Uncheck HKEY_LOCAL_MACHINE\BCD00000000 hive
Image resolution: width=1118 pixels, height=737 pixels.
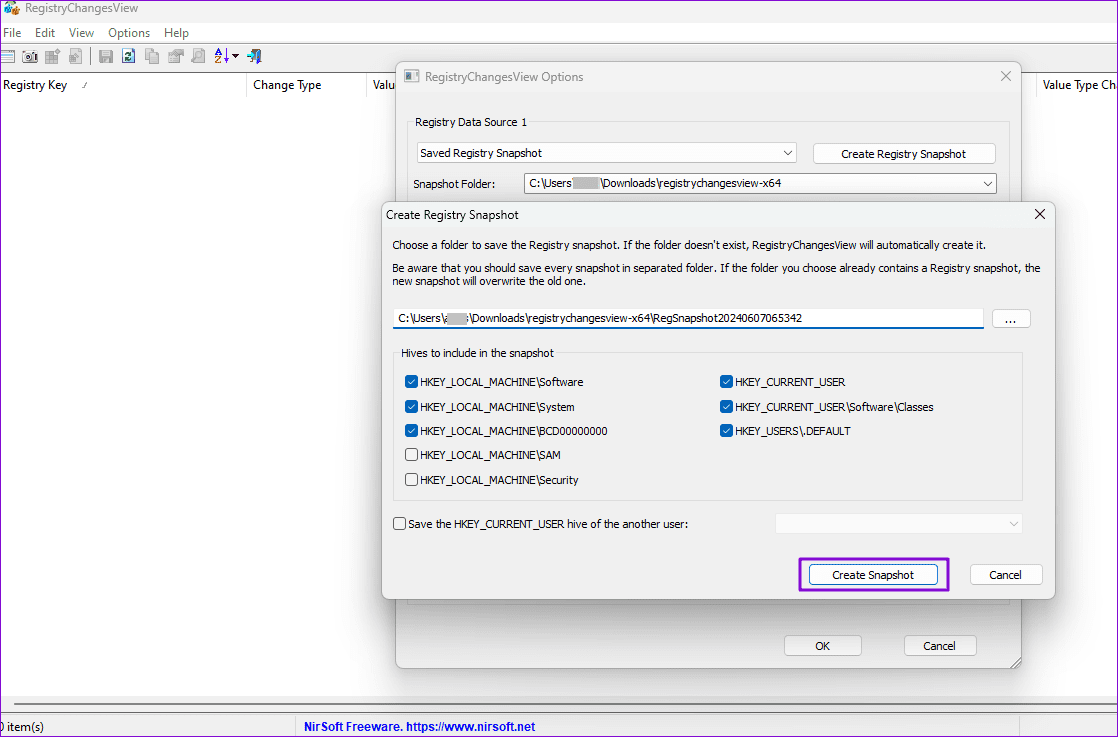pyautogui.click(x=411, y=431)
